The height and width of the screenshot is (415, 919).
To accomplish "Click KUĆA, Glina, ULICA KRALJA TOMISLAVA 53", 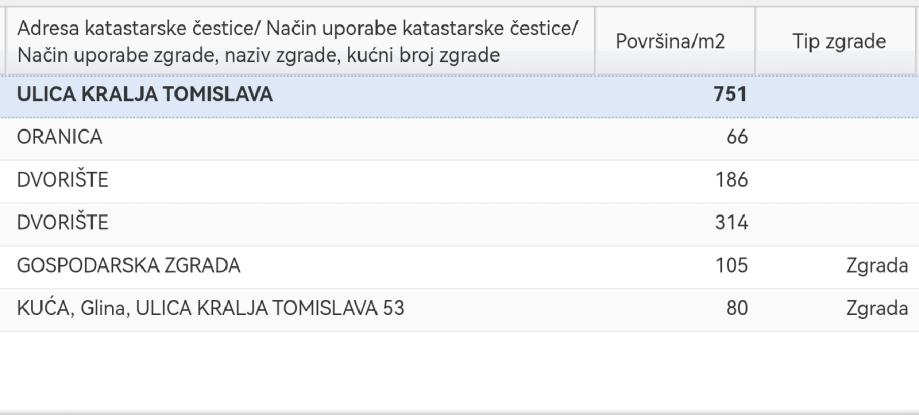I will click(211, 310).
